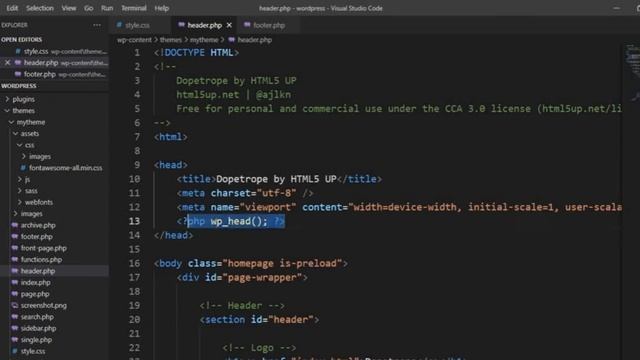Open search.php file
The width and height of the screenshot is (640, 360).
tap(37, 316)
